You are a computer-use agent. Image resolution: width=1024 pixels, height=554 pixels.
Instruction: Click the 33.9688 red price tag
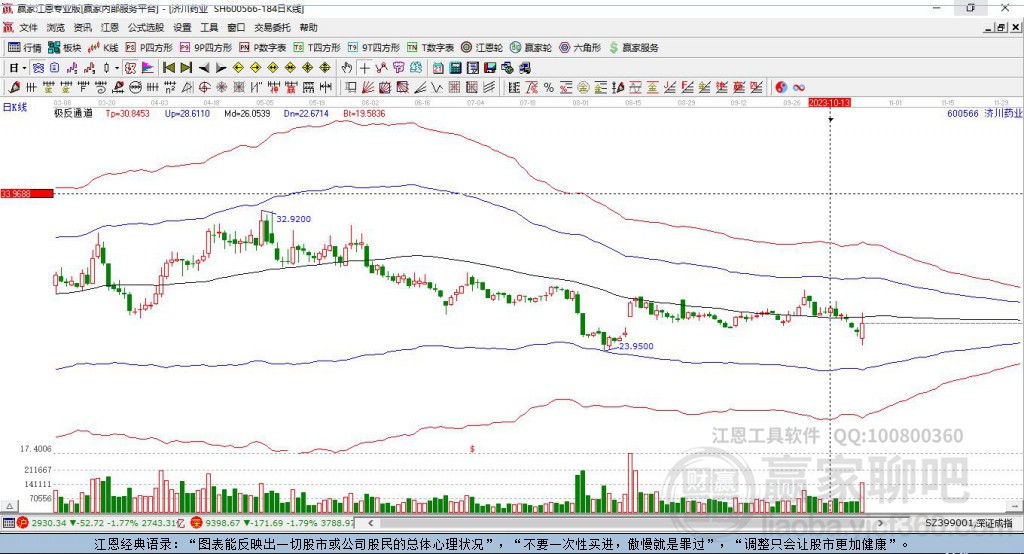[x=27, y=193]
